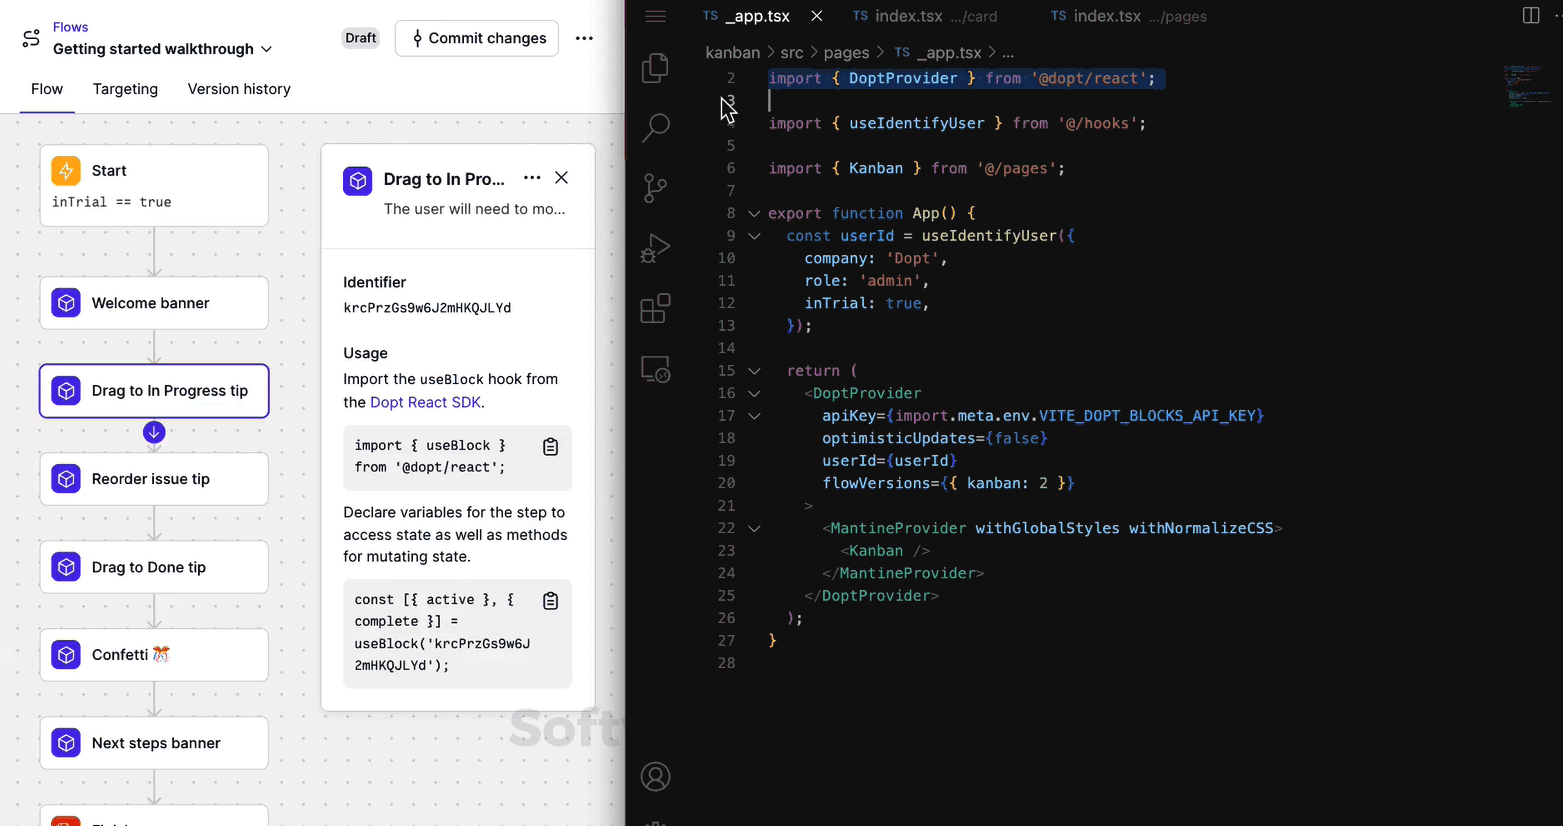Copy the useBlock import code snippet
1563x826 pixels.
tap(550, 447)
